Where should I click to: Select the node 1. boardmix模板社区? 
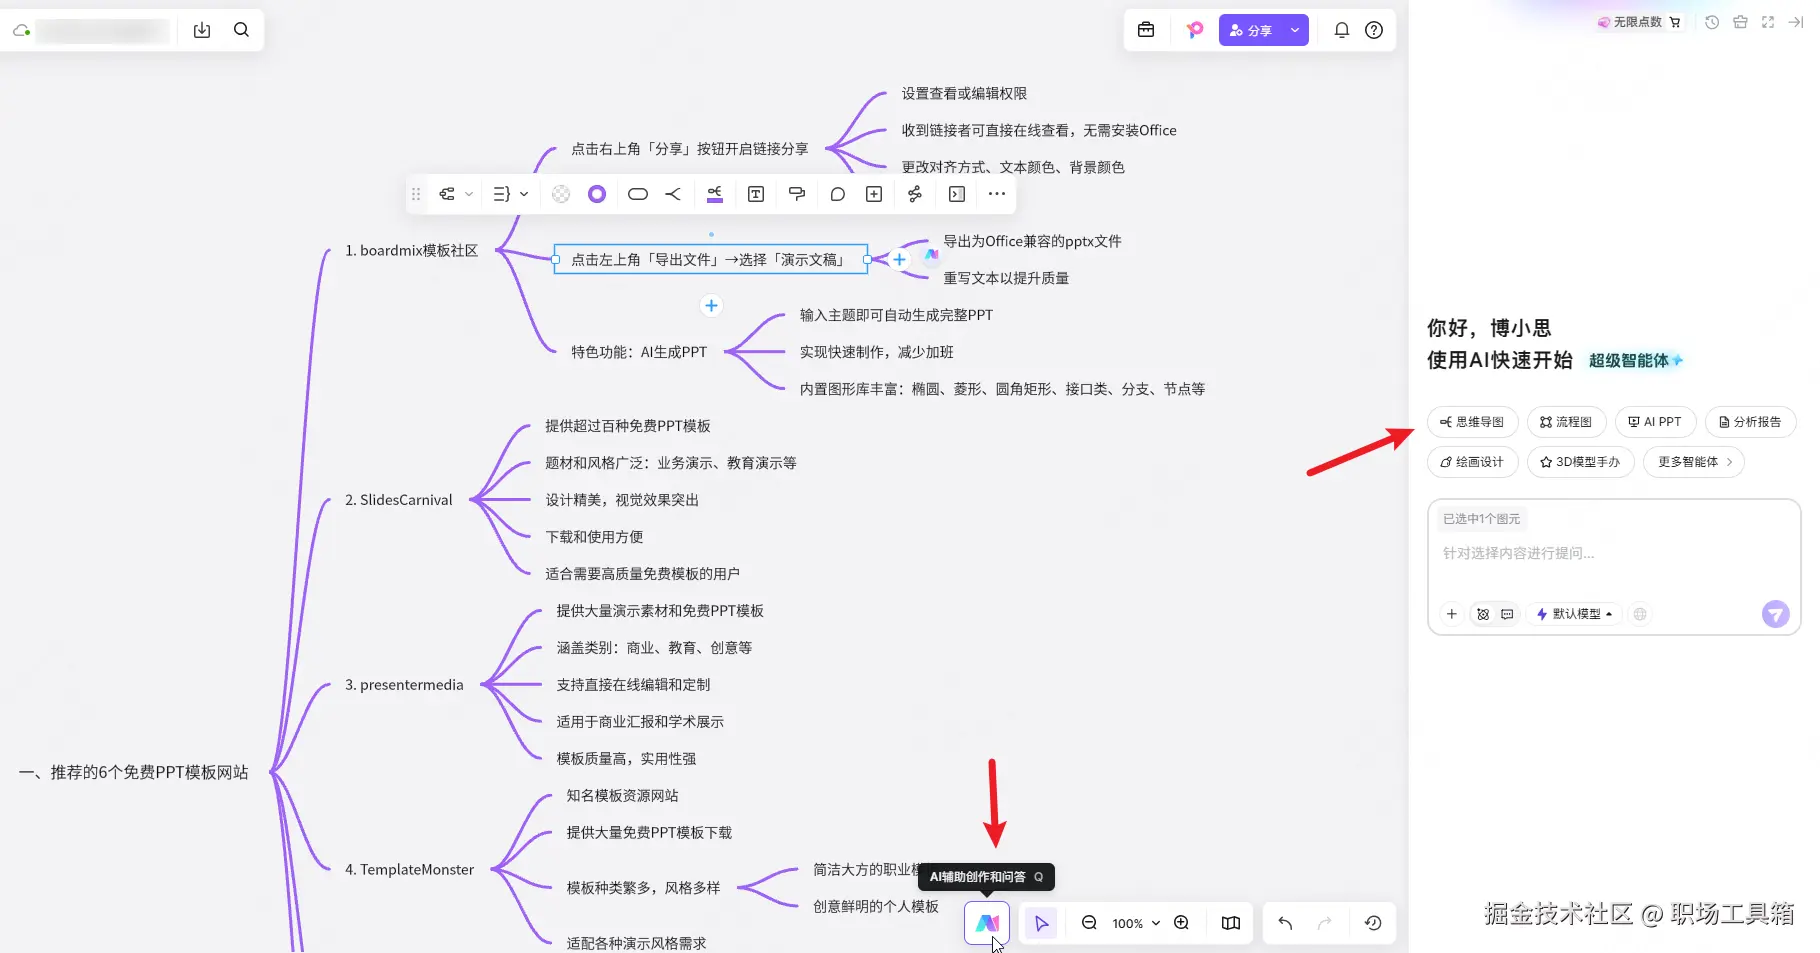(411, 251)
